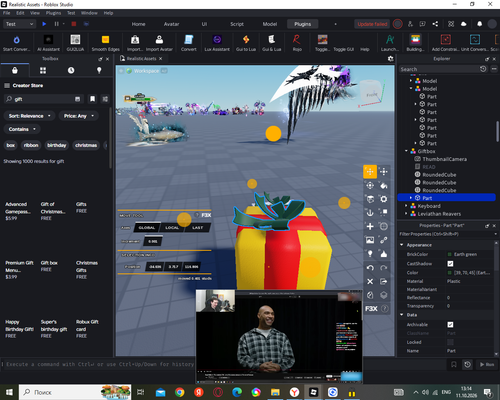Screen dimensions: 500x400
Task: Select the F3X Move tool button
Action: click(370, 172)
